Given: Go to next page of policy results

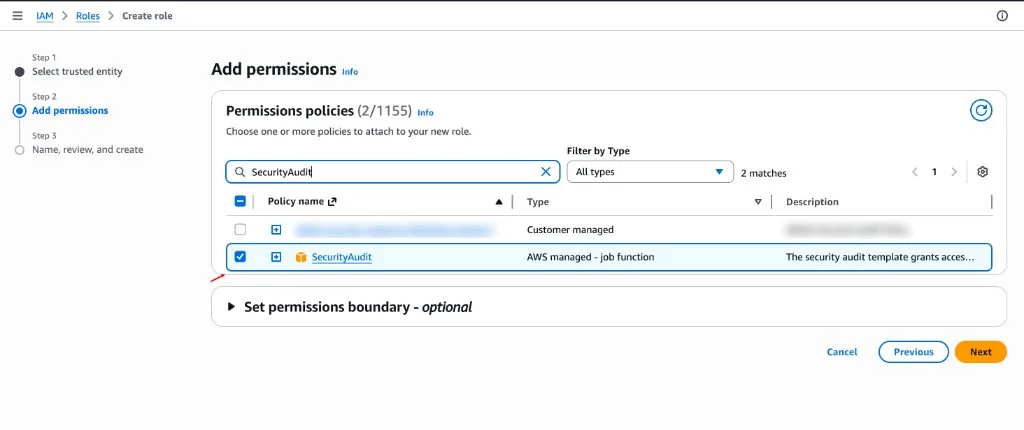Looking at the screenshot, I should [954, 172].
